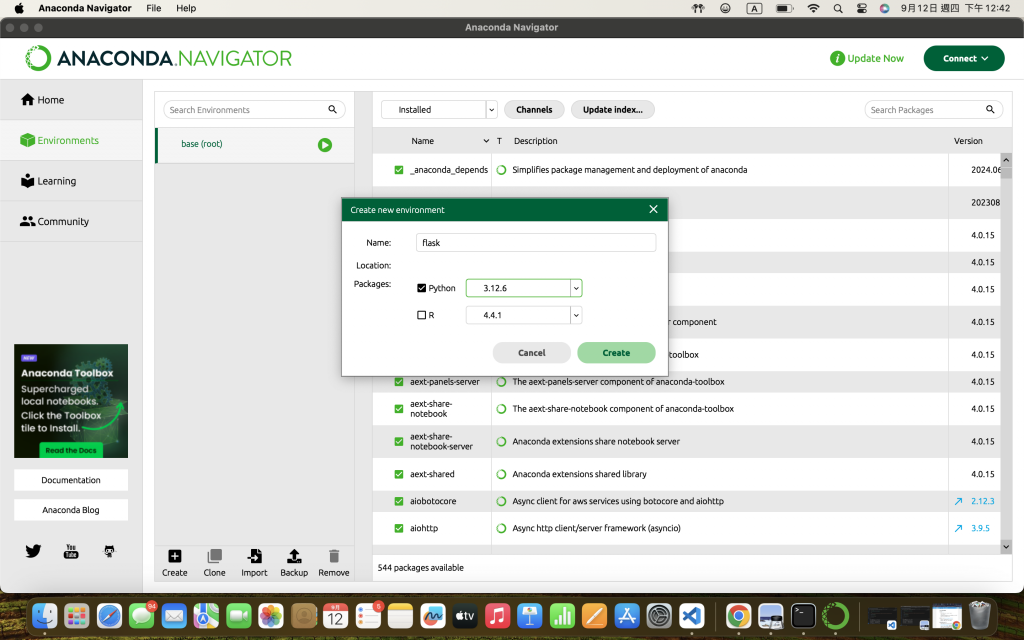Screen dimensions: 1024x640
Task: Check the R package checkbox
Action: [421, 315]
